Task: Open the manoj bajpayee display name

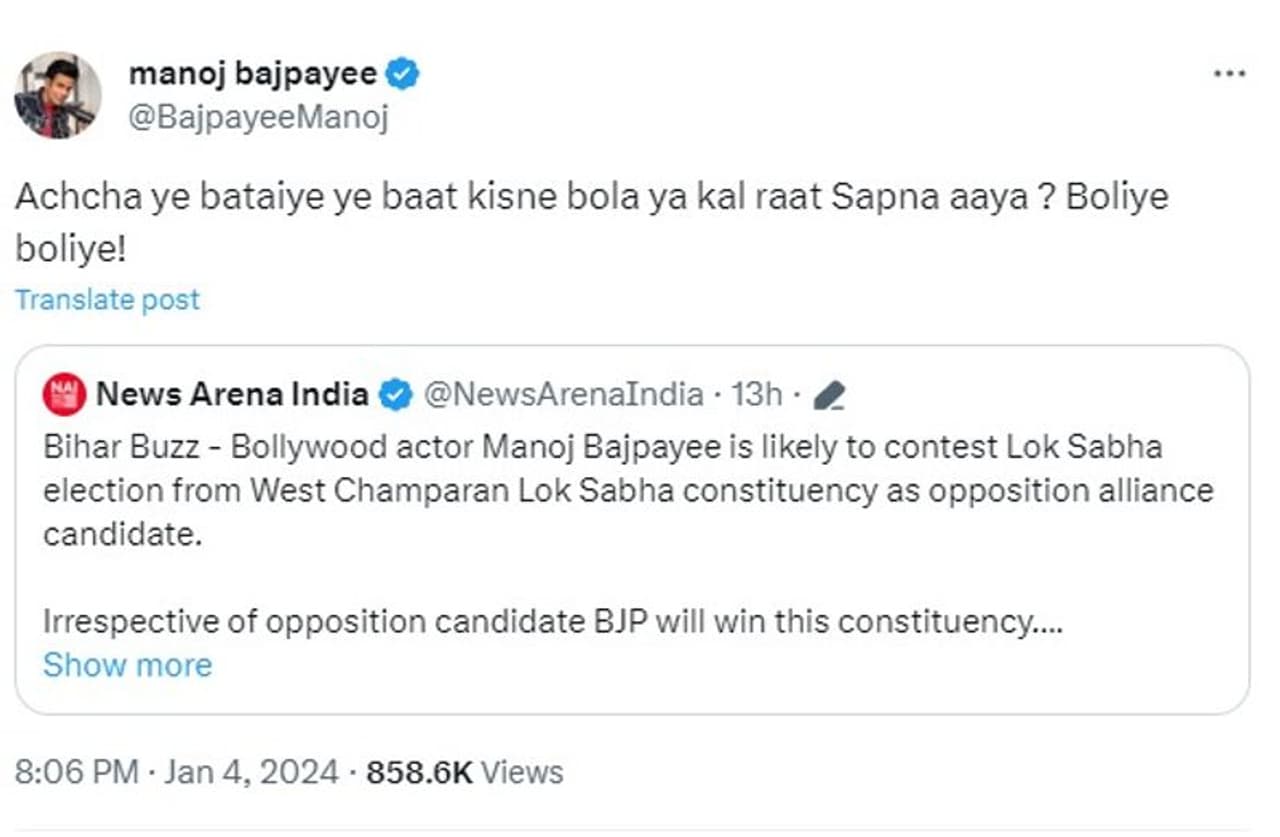Action: [252, 74]
